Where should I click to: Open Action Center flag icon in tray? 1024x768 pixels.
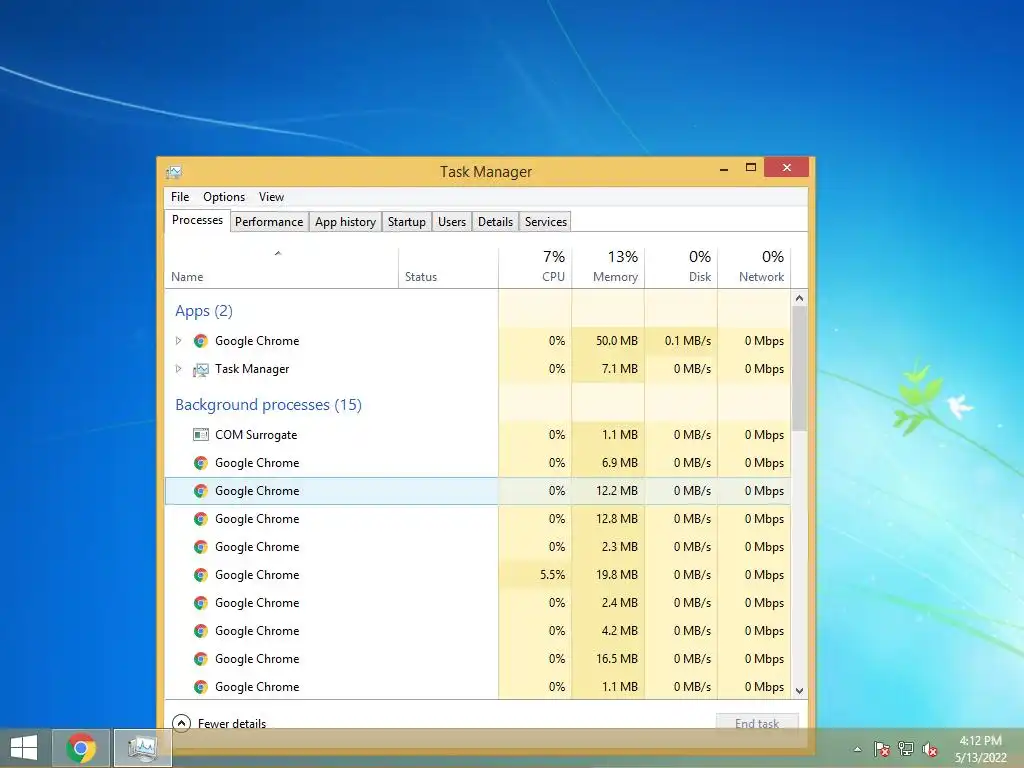click(x=882, y=749)
